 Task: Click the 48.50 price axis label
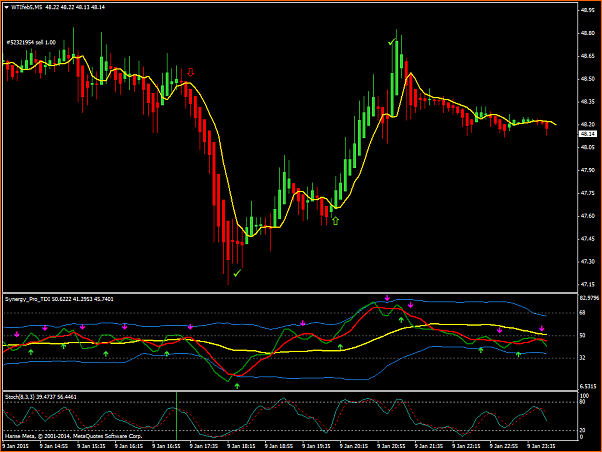[x=587, y=79]
